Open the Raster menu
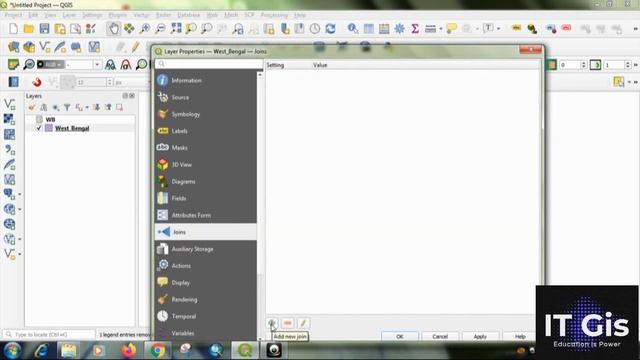 (163, 15)
